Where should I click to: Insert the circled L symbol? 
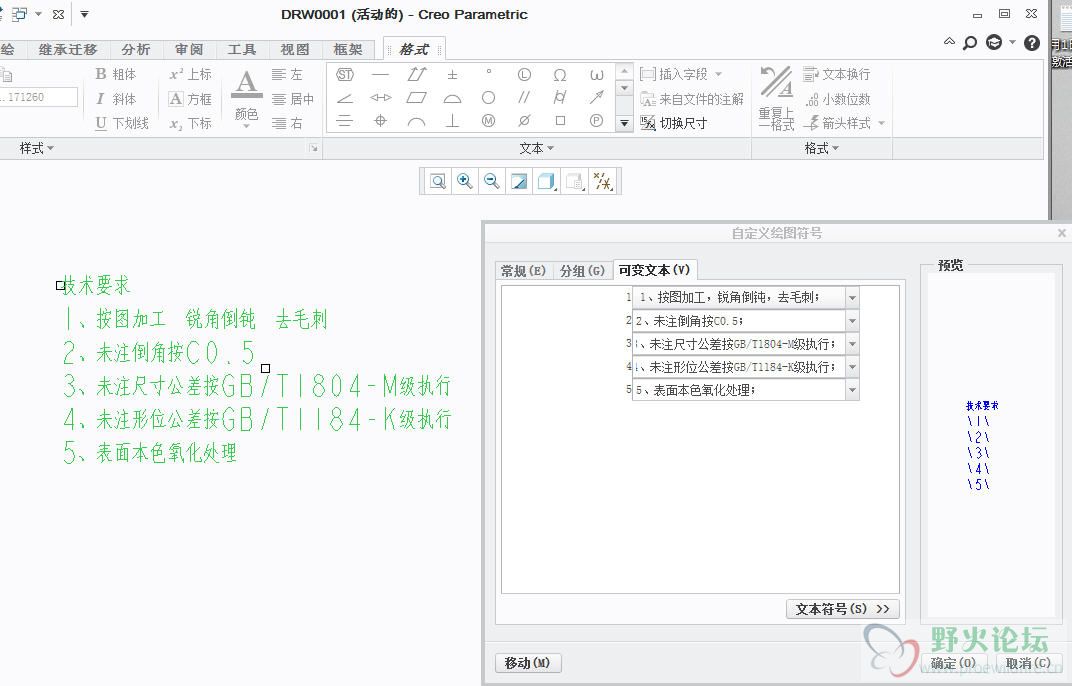click(x=524, y=75)
